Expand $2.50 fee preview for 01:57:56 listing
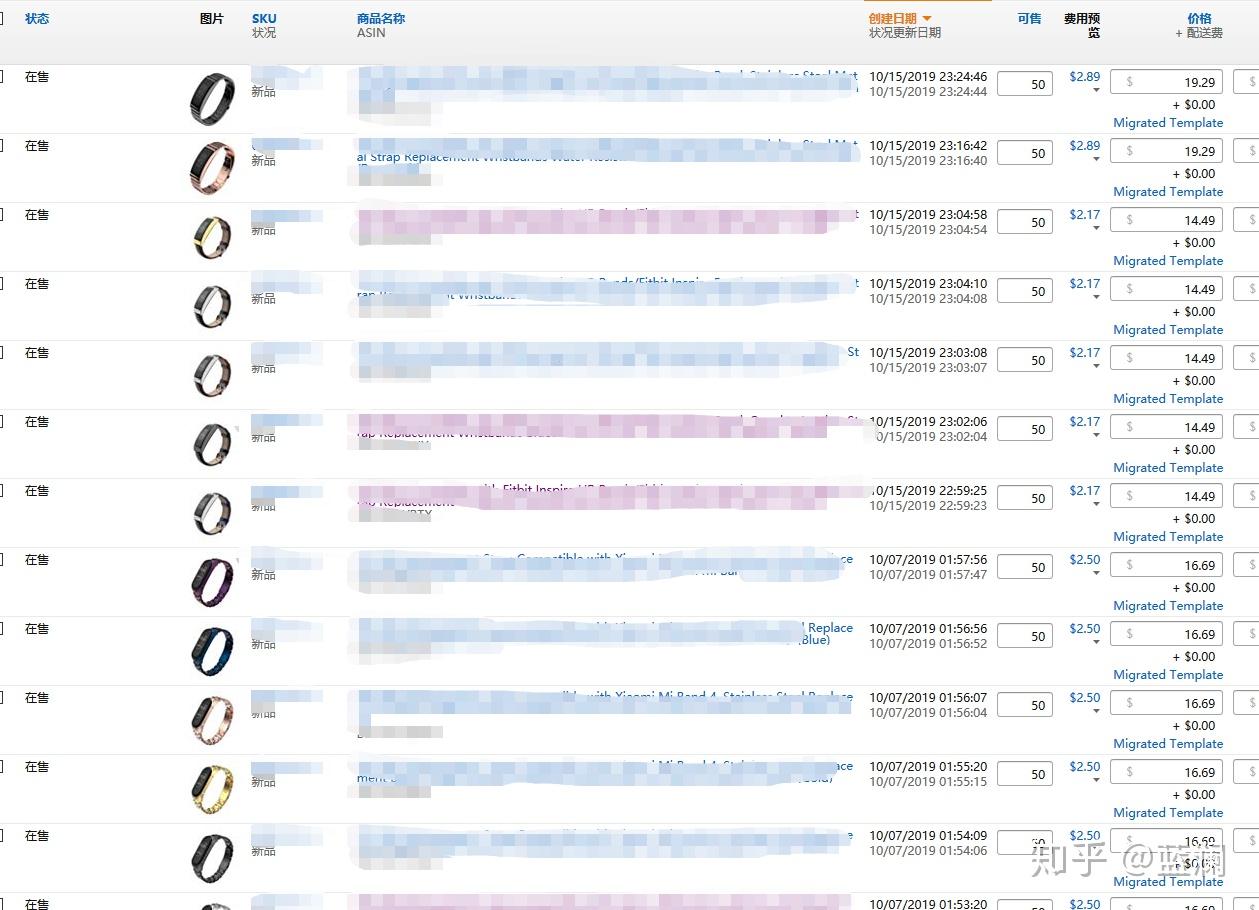Screen dimensions: 1259x910 [1096, 574]
